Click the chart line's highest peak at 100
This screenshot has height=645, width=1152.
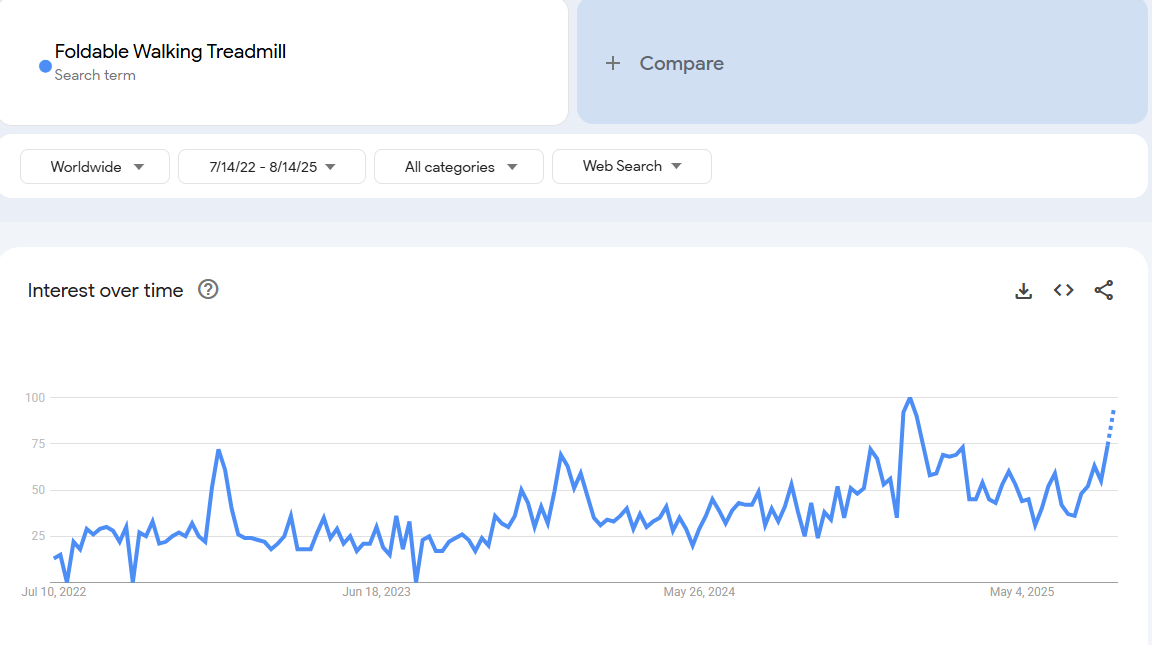[x=909, y=398]
